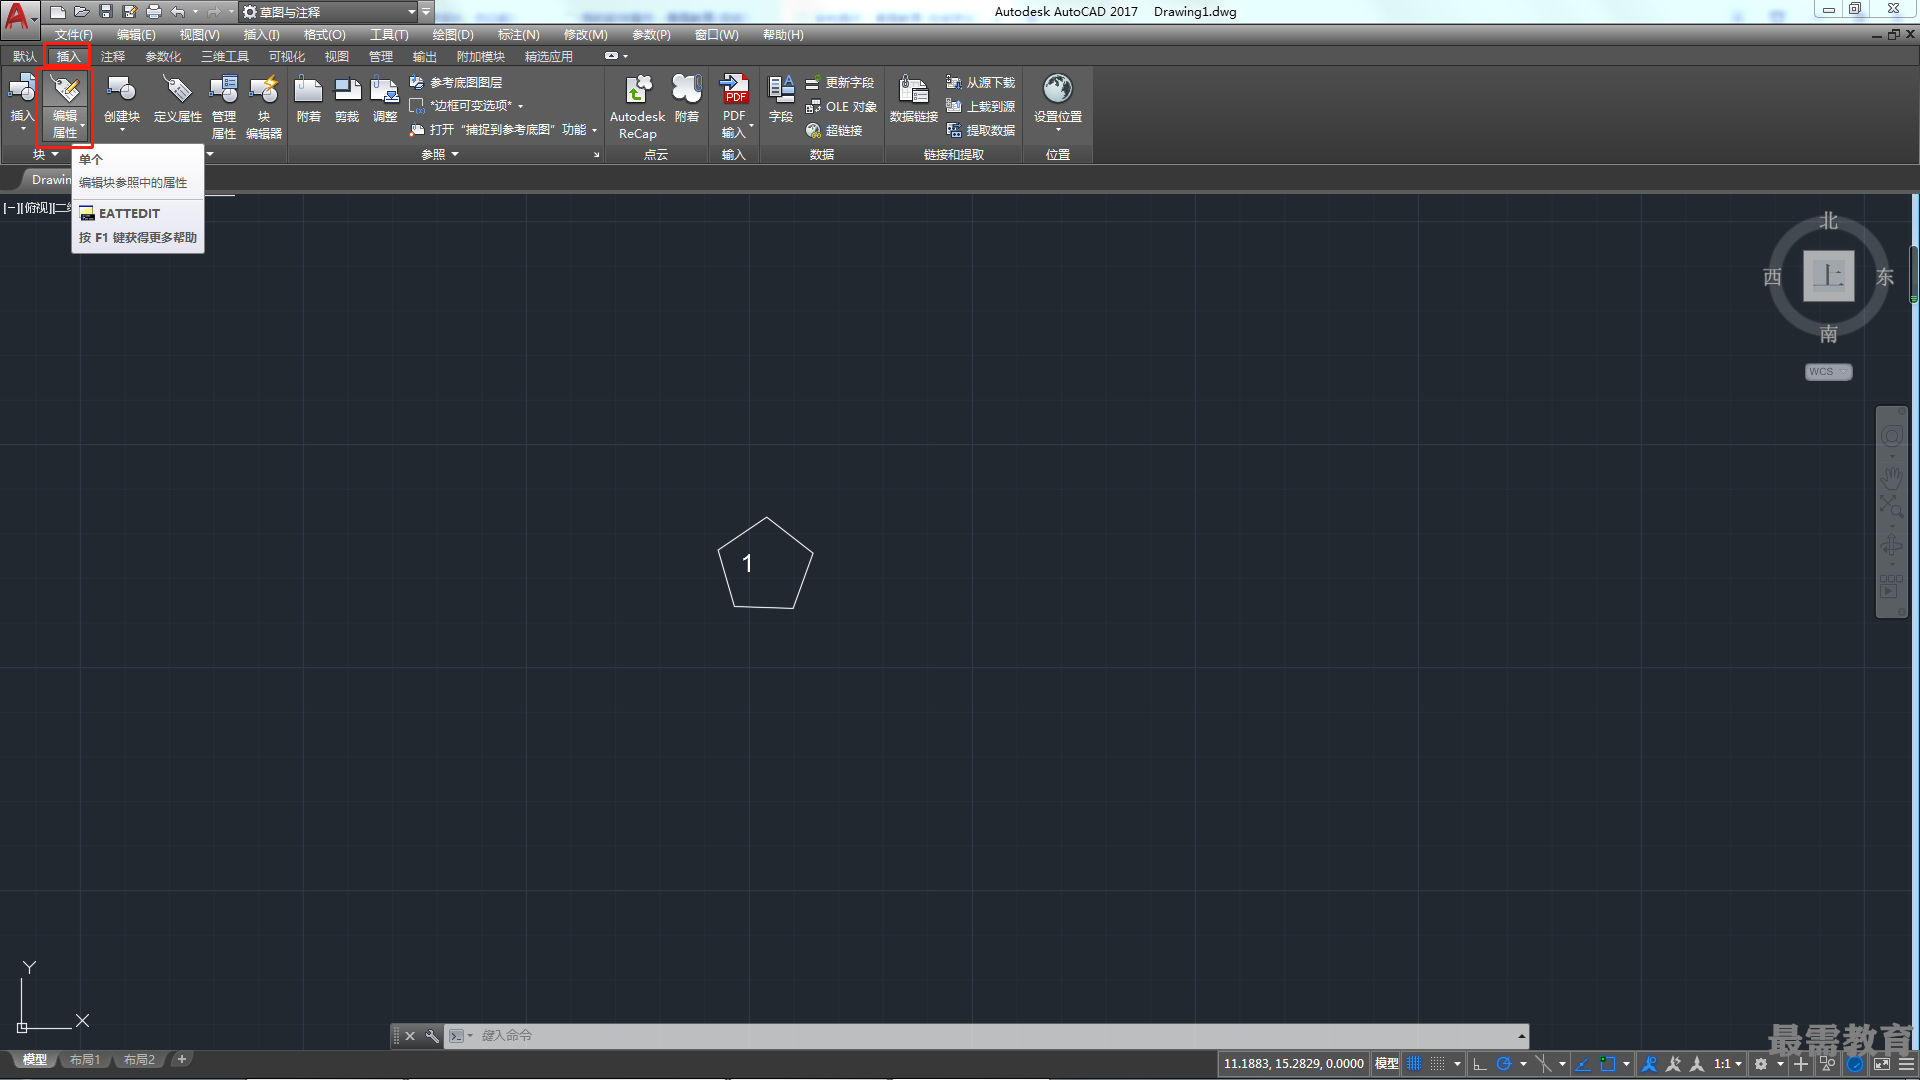Screen dimensions: 1920x1080
Task: Expand the Block (块) panel
Action: tap(46, 154)
